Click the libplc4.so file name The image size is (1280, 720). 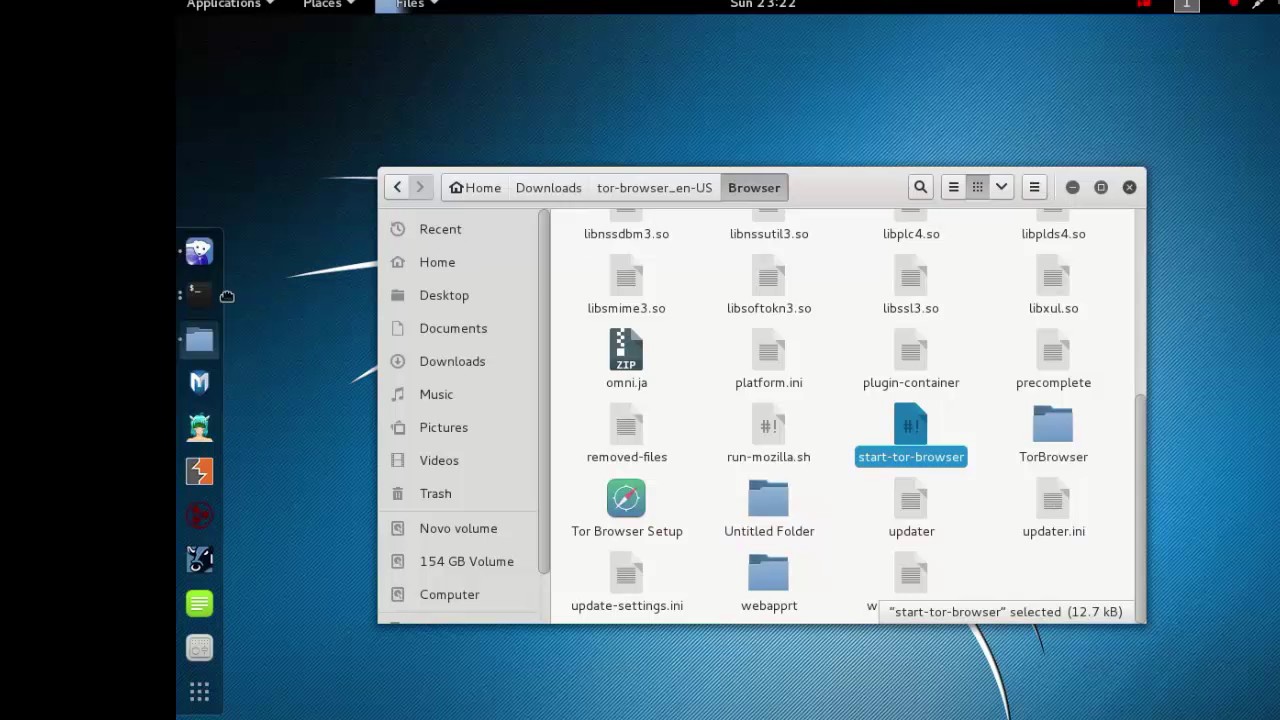[x=911, y=234]
